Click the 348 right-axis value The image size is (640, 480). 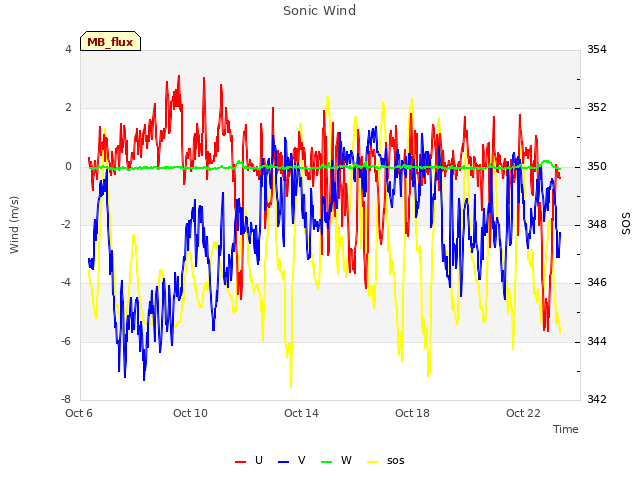pyautogui.click(x=597, y=225)
